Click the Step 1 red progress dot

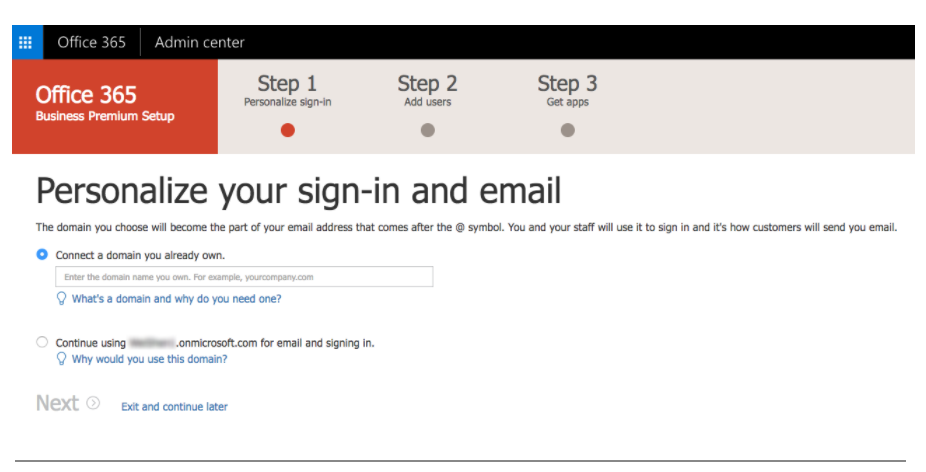tap(288, 130)
